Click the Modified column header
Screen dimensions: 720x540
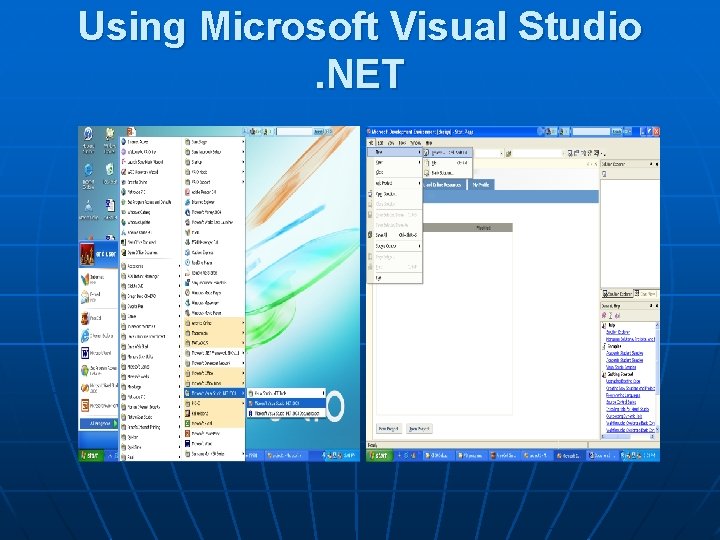click(x=483, y=228)
